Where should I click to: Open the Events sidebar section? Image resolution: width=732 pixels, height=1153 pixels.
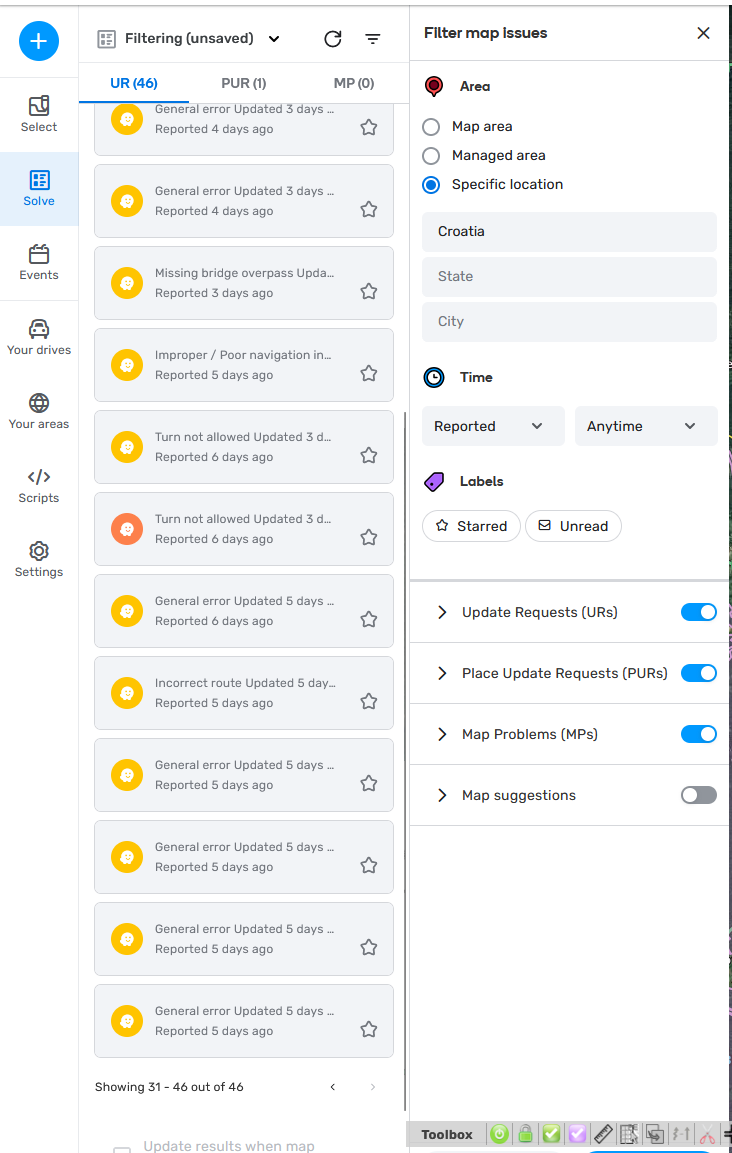(x=39, y=263)
